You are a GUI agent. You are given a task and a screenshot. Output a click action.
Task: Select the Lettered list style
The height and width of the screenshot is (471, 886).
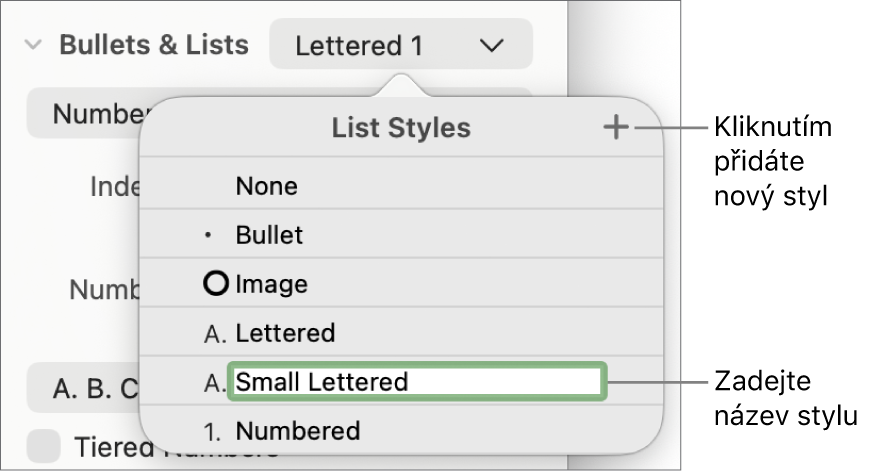[x=285, y=333]
